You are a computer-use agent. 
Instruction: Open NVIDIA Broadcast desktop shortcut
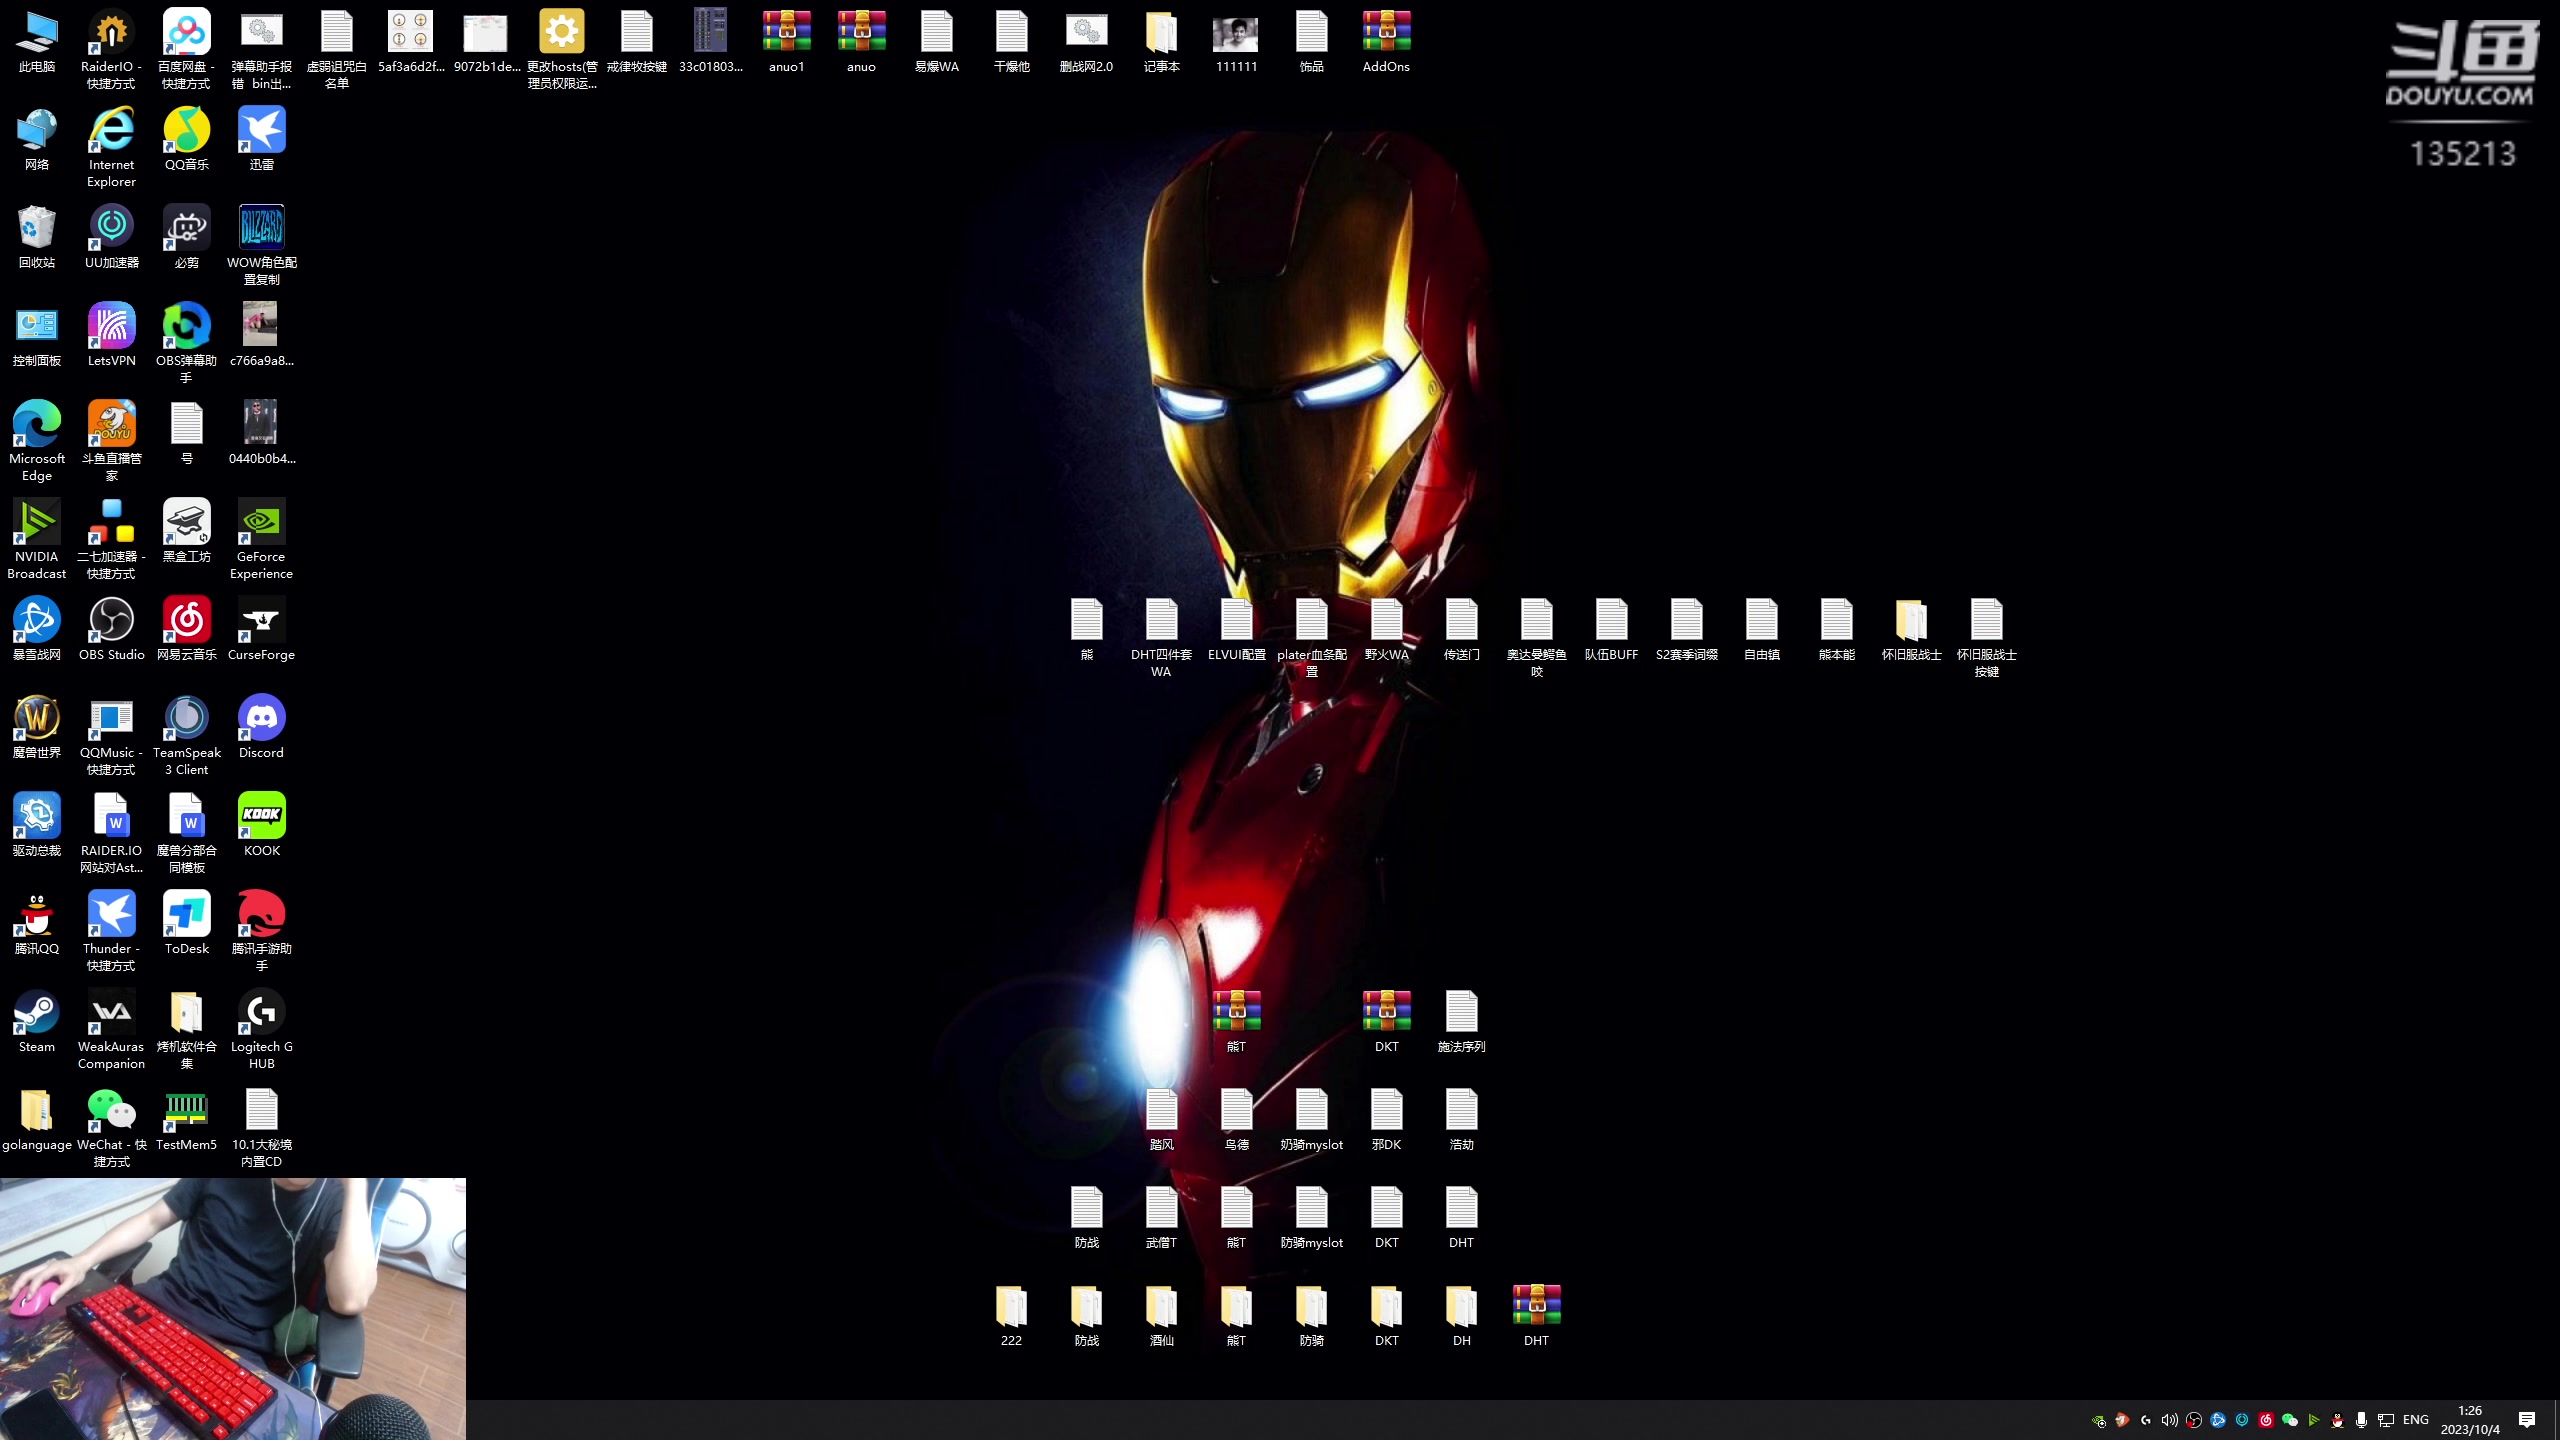[37, 540]
